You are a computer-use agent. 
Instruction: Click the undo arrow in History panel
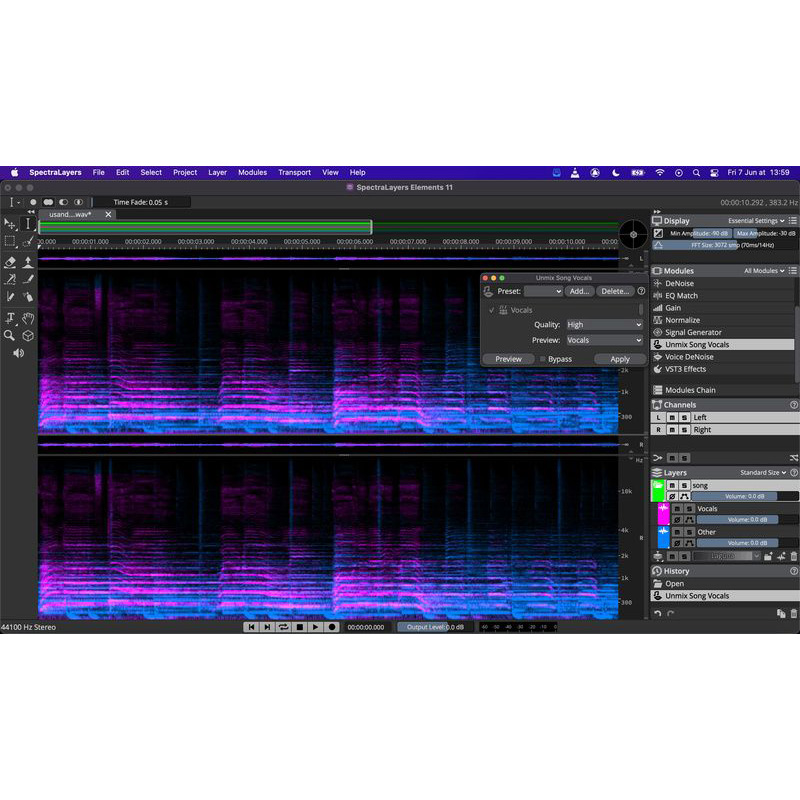click(x=658, y=613)
